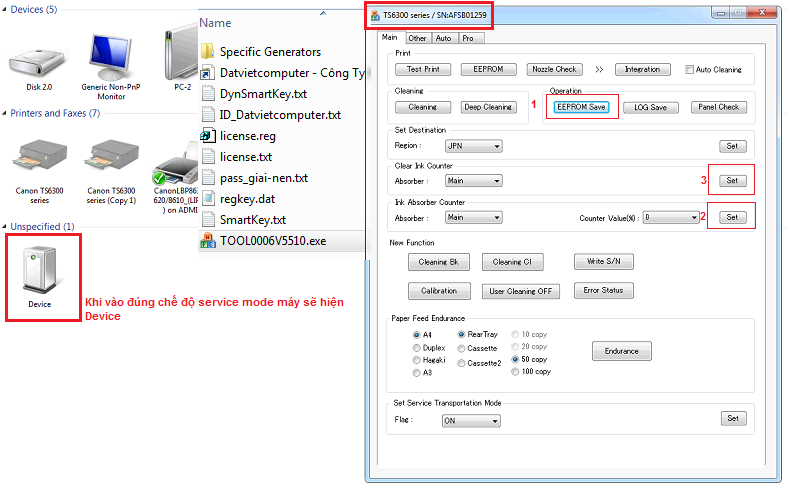This screenshot has width=787, height=493.
Task: Click the Integration button
Action: tap(642, 69)
